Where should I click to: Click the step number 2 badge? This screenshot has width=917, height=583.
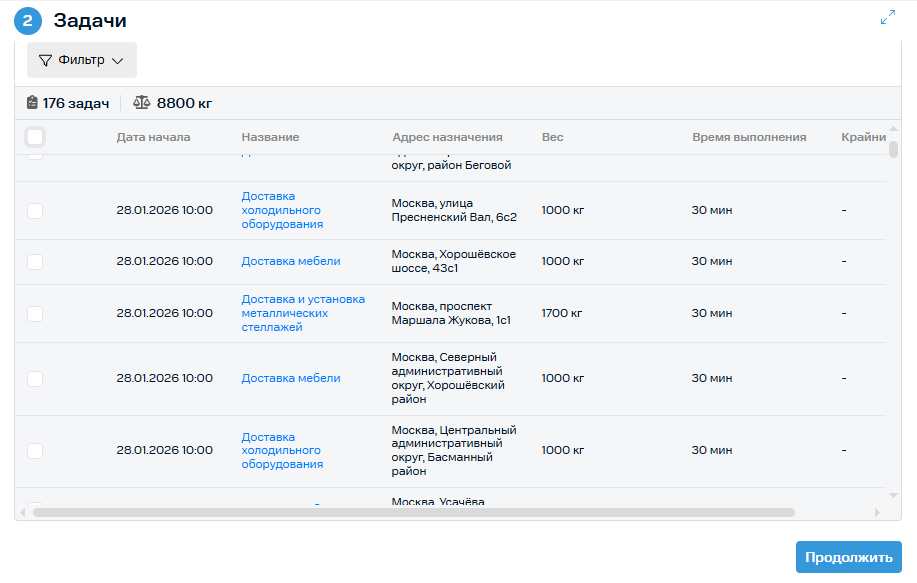[28, 20]
